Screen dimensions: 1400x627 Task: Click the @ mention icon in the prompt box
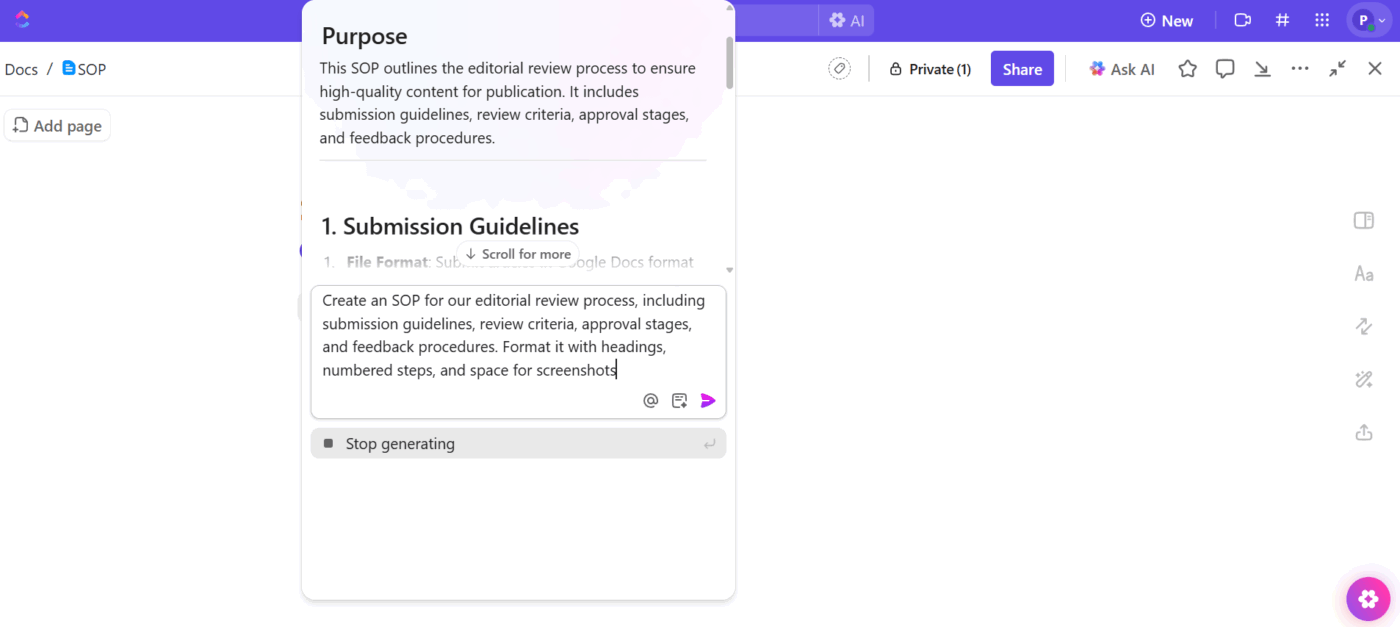pyautogui.click(x=650, y=400)
